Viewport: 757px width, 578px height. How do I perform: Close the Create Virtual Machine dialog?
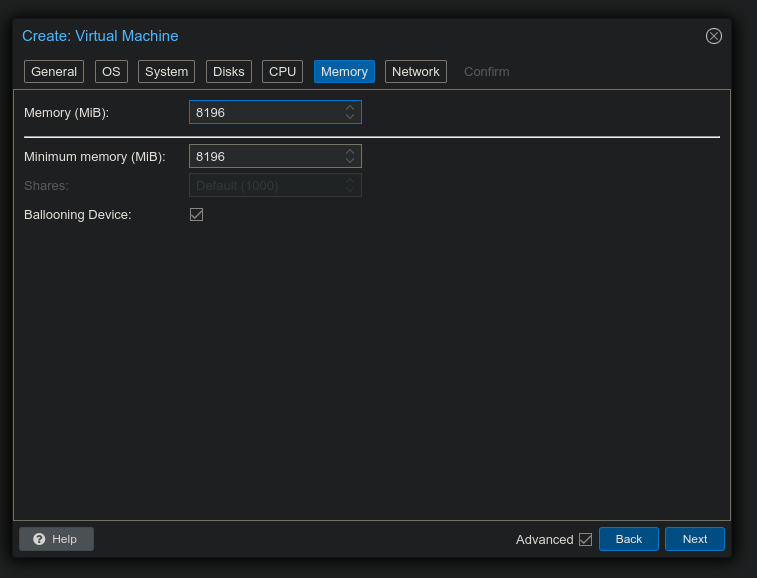click(713, 36)
